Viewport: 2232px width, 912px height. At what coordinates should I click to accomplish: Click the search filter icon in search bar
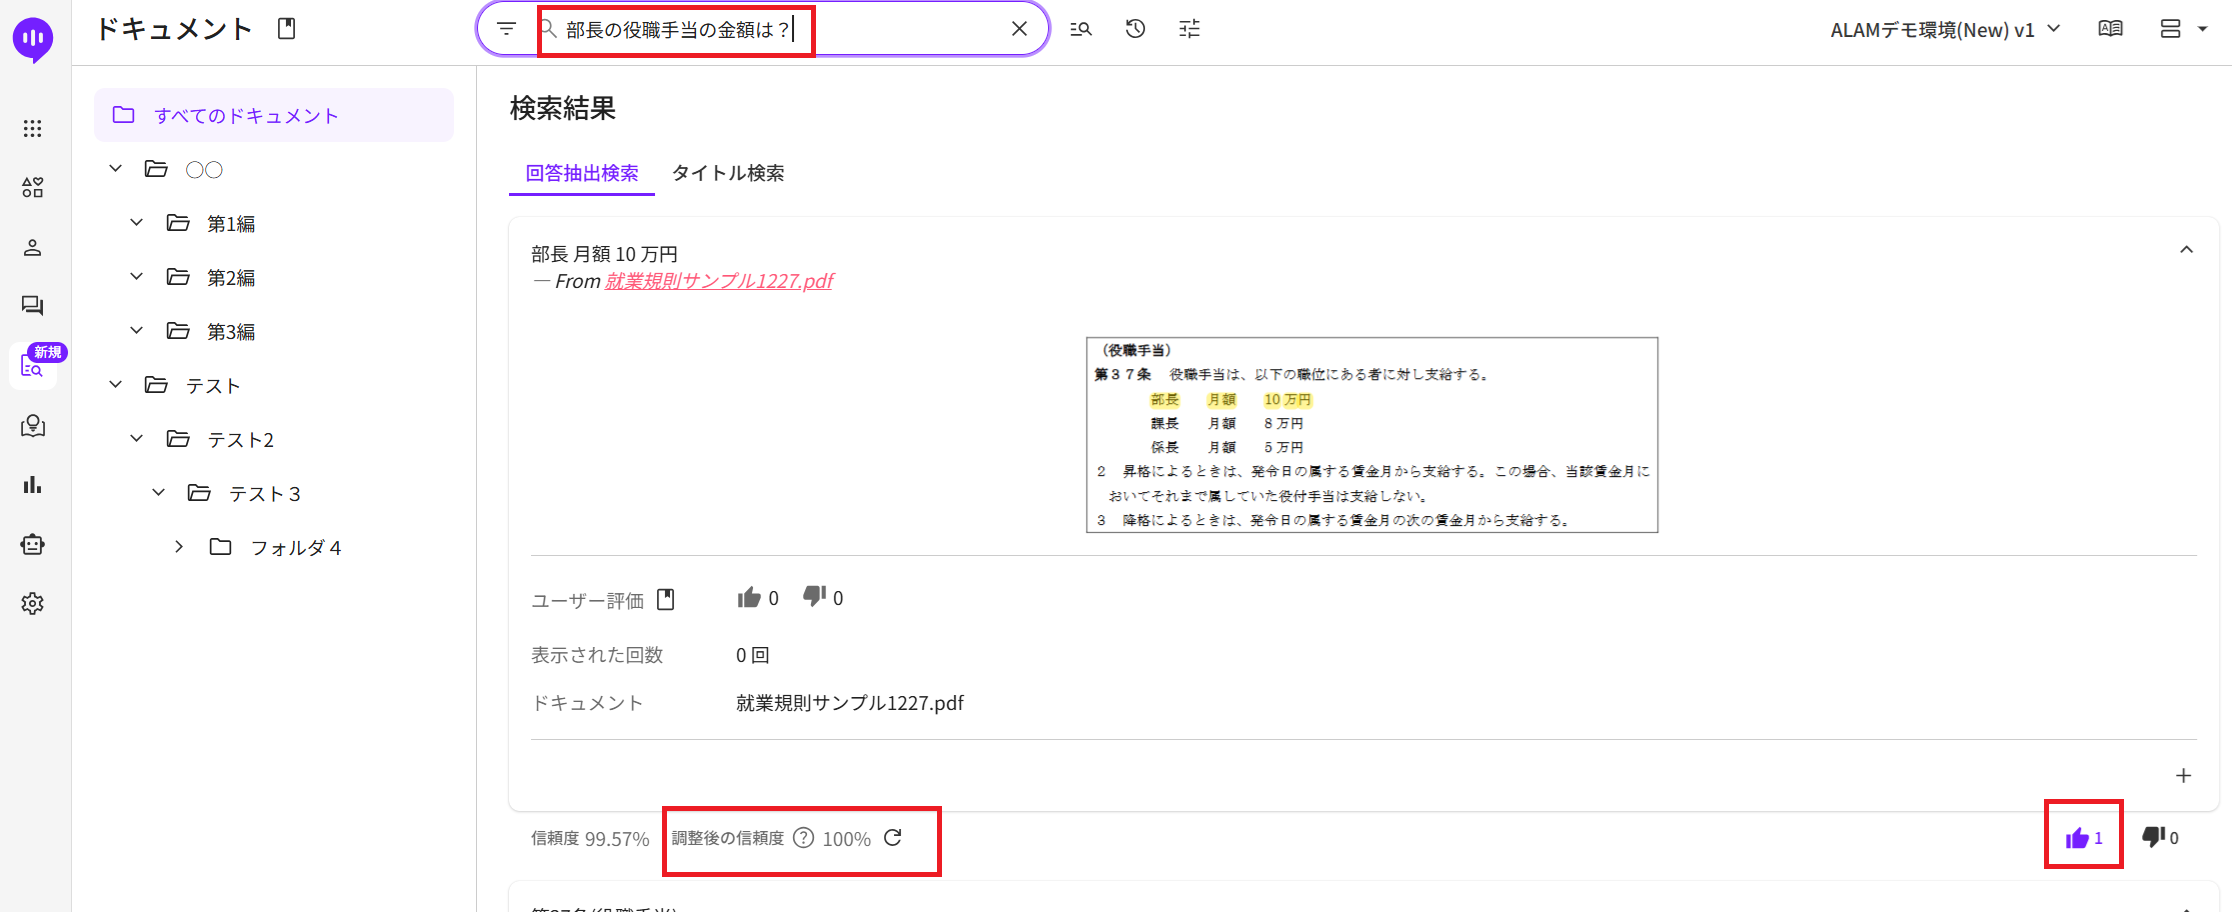[x=507, y=29]
